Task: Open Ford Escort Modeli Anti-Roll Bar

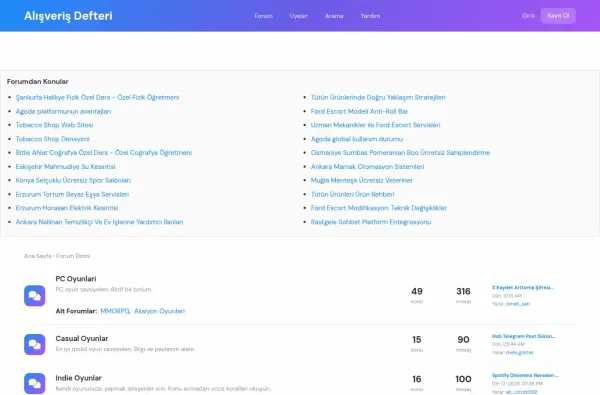Action: coord(359,111)
